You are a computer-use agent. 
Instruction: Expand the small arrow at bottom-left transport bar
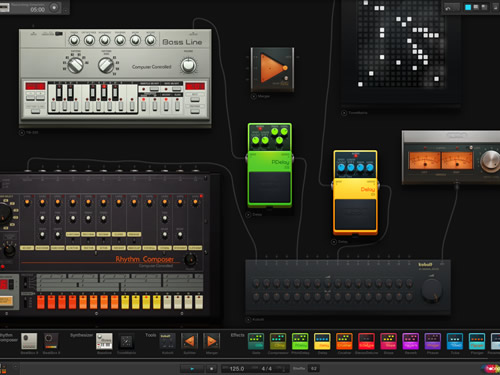[x=15, y=367]
